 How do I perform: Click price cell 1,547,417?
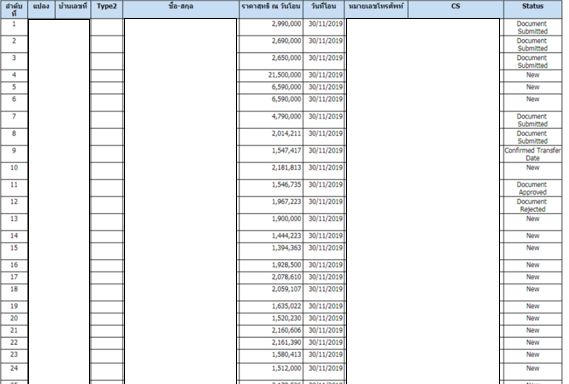click(x=271, y=154)
